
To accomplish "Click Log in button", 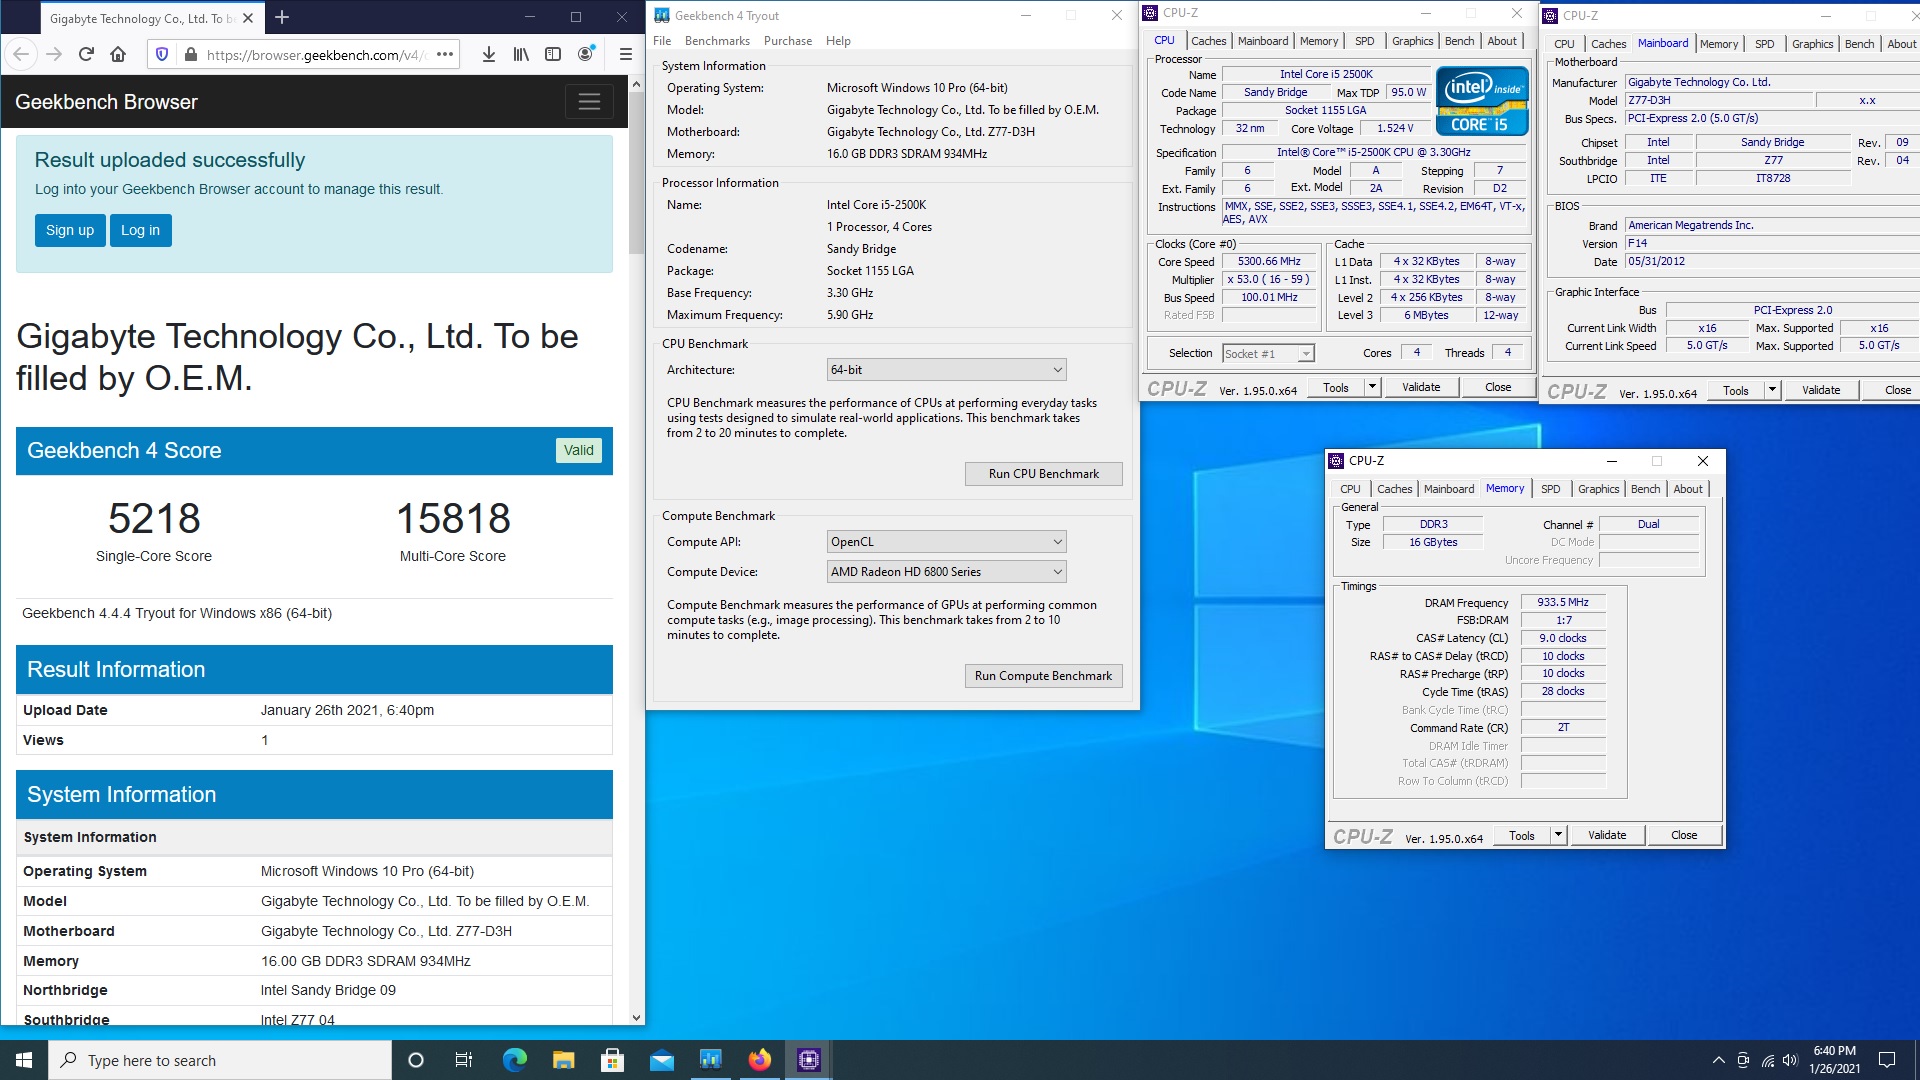I will [140, 230].
